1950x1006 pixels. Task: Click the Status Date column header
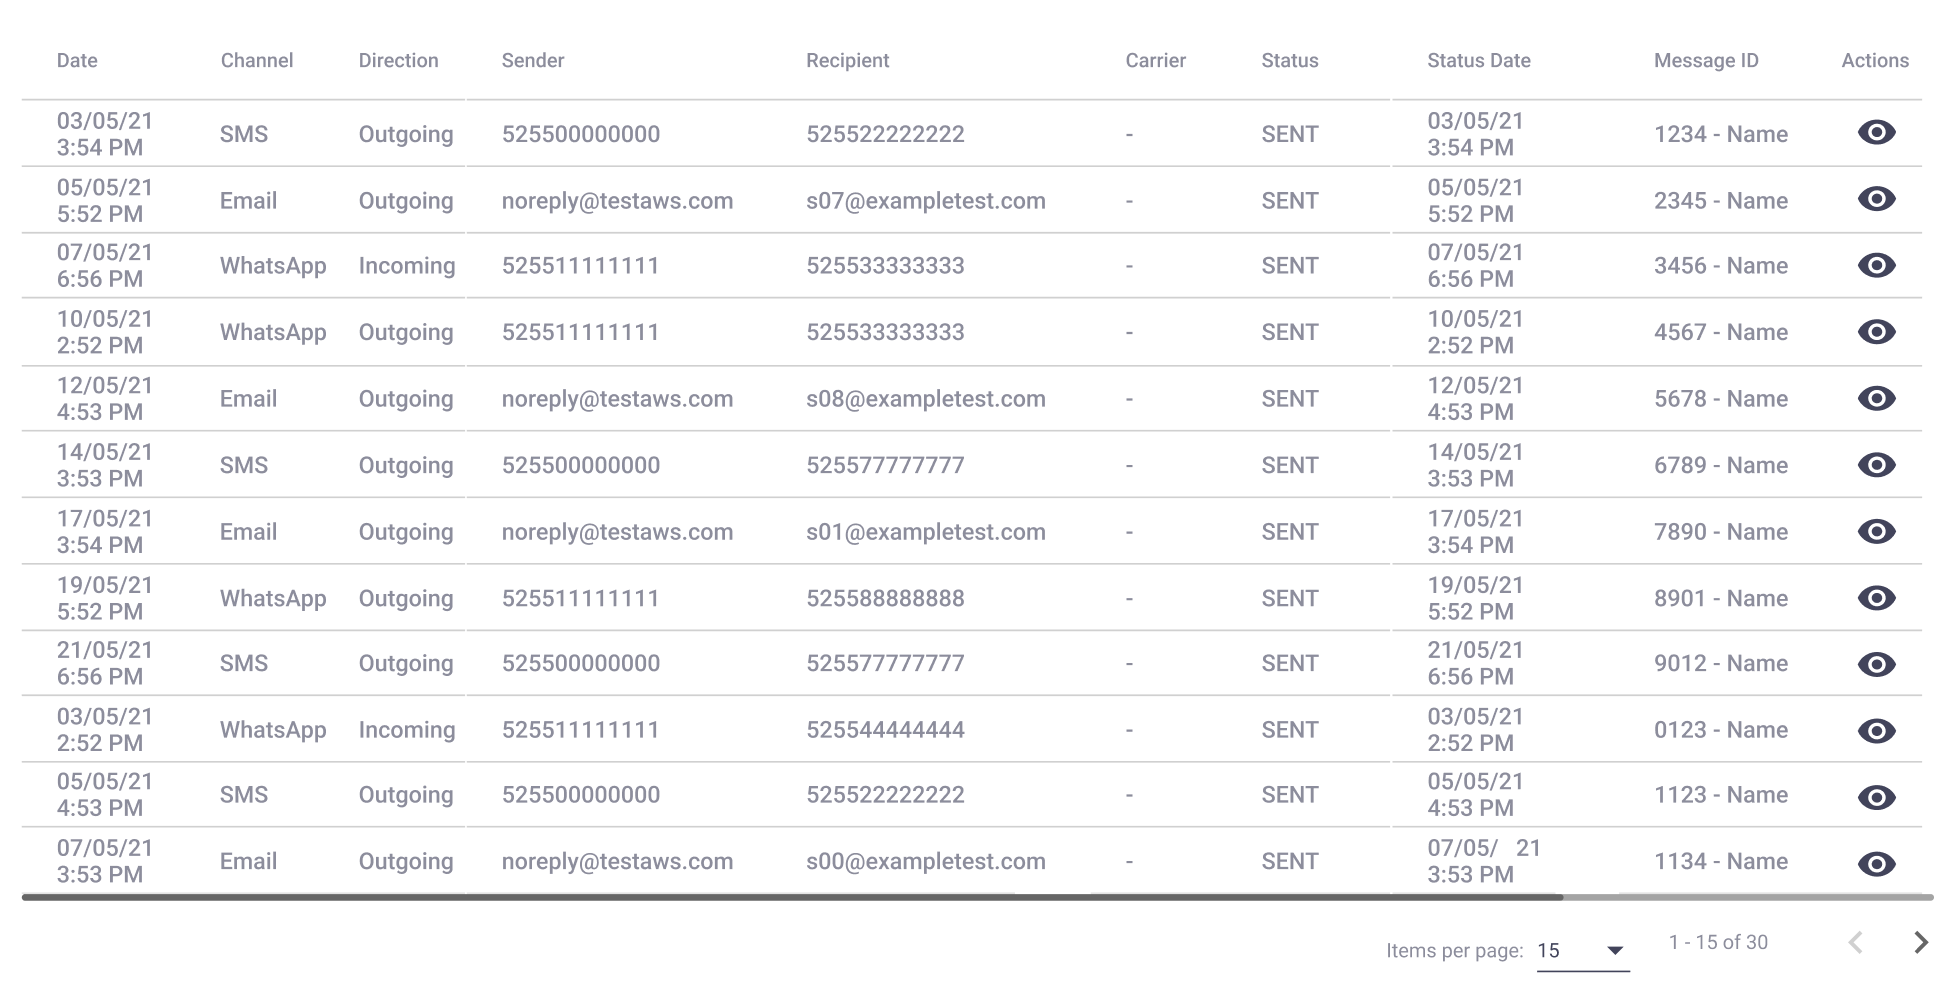coord(1478,60)
